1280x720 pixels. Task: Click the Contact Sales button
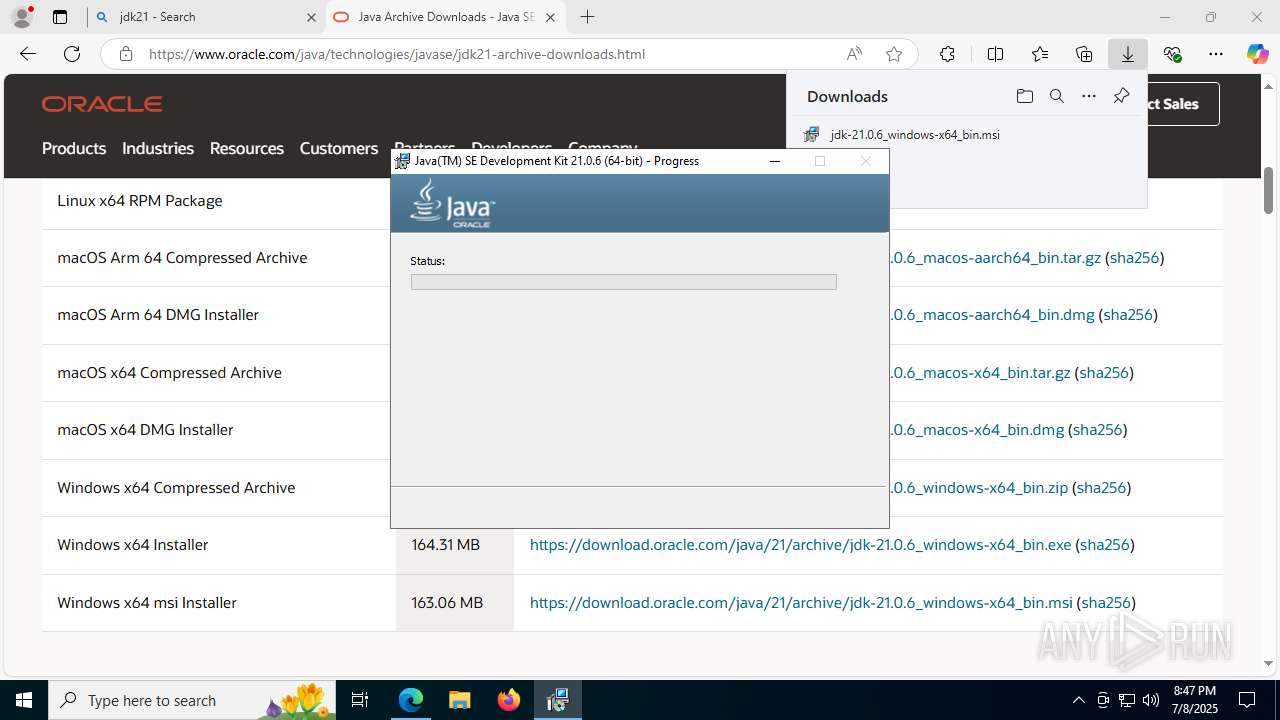click(1183, 104)
